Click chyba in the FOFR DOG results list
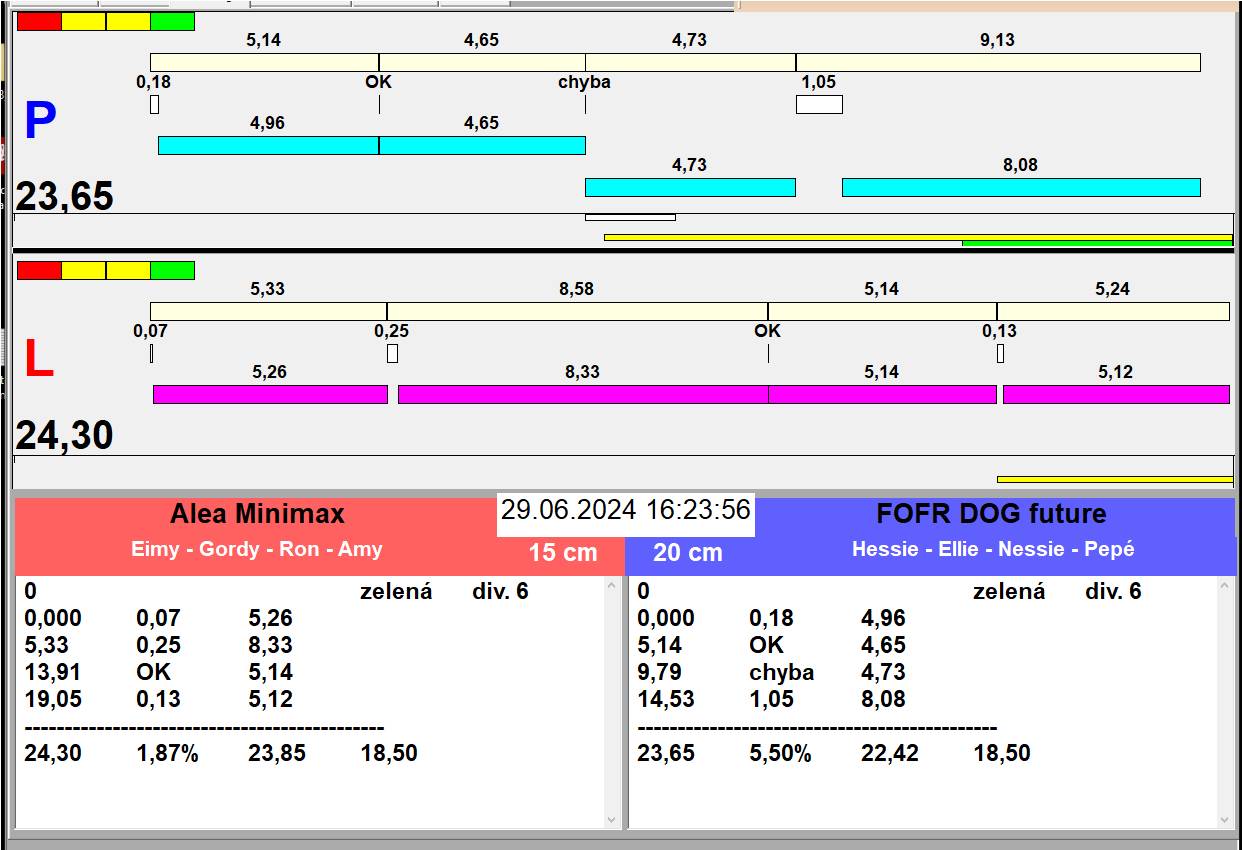 782,672
